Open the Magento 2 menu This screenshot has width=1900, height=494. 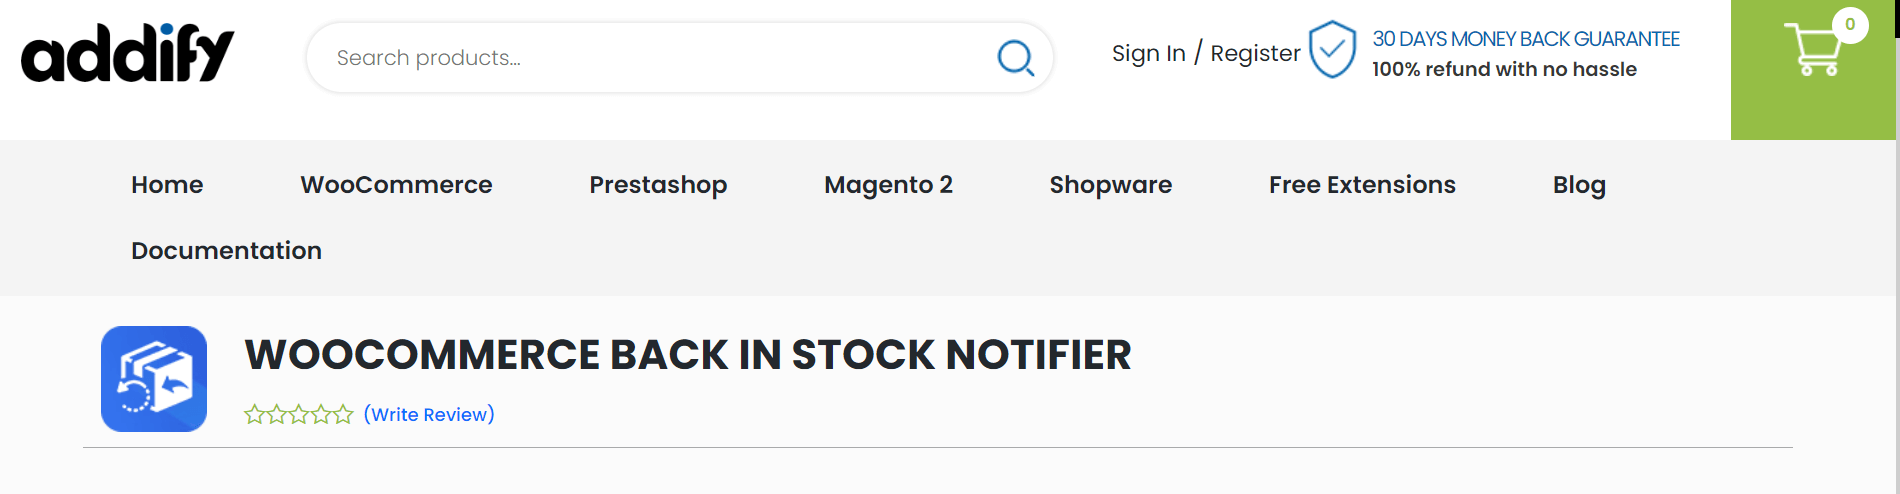pyautogui.click(x=888, y=185)
